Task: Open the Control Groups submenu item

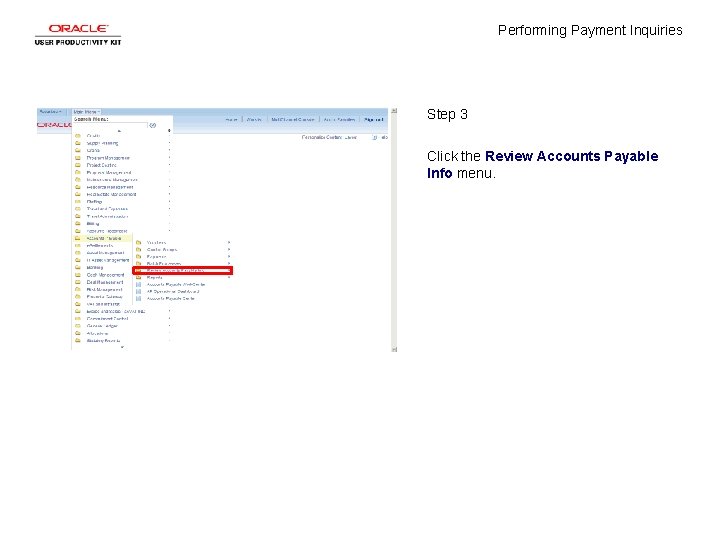Action: pyautogui.click(x=162, y=250)
